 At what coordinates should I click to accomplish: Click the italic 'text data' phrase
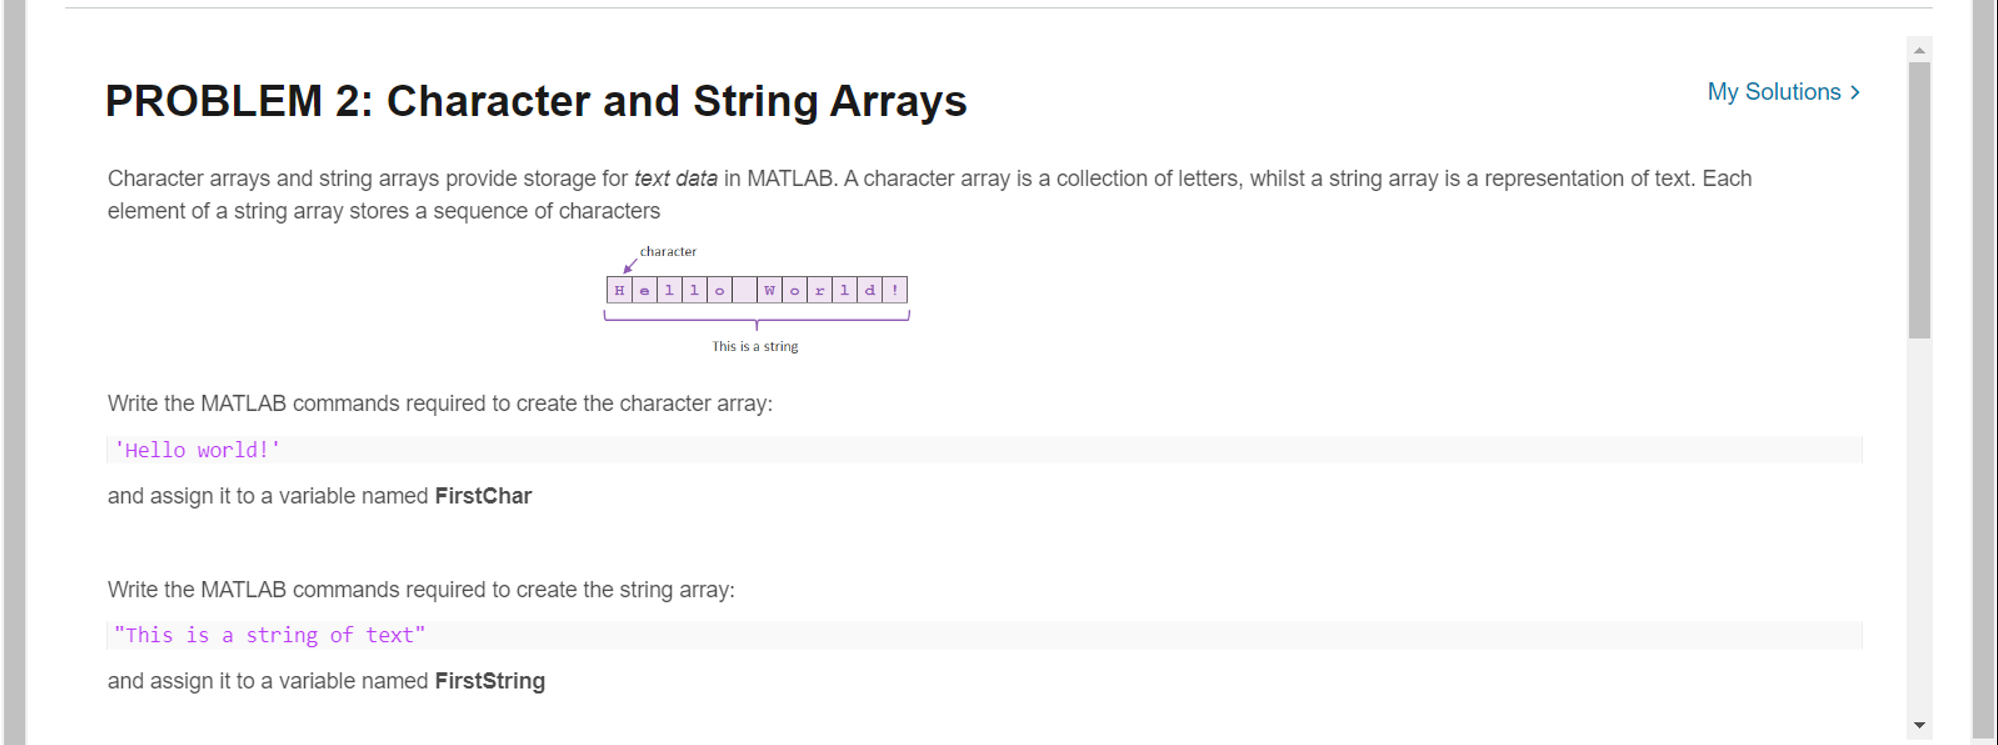tap(675, 178)
